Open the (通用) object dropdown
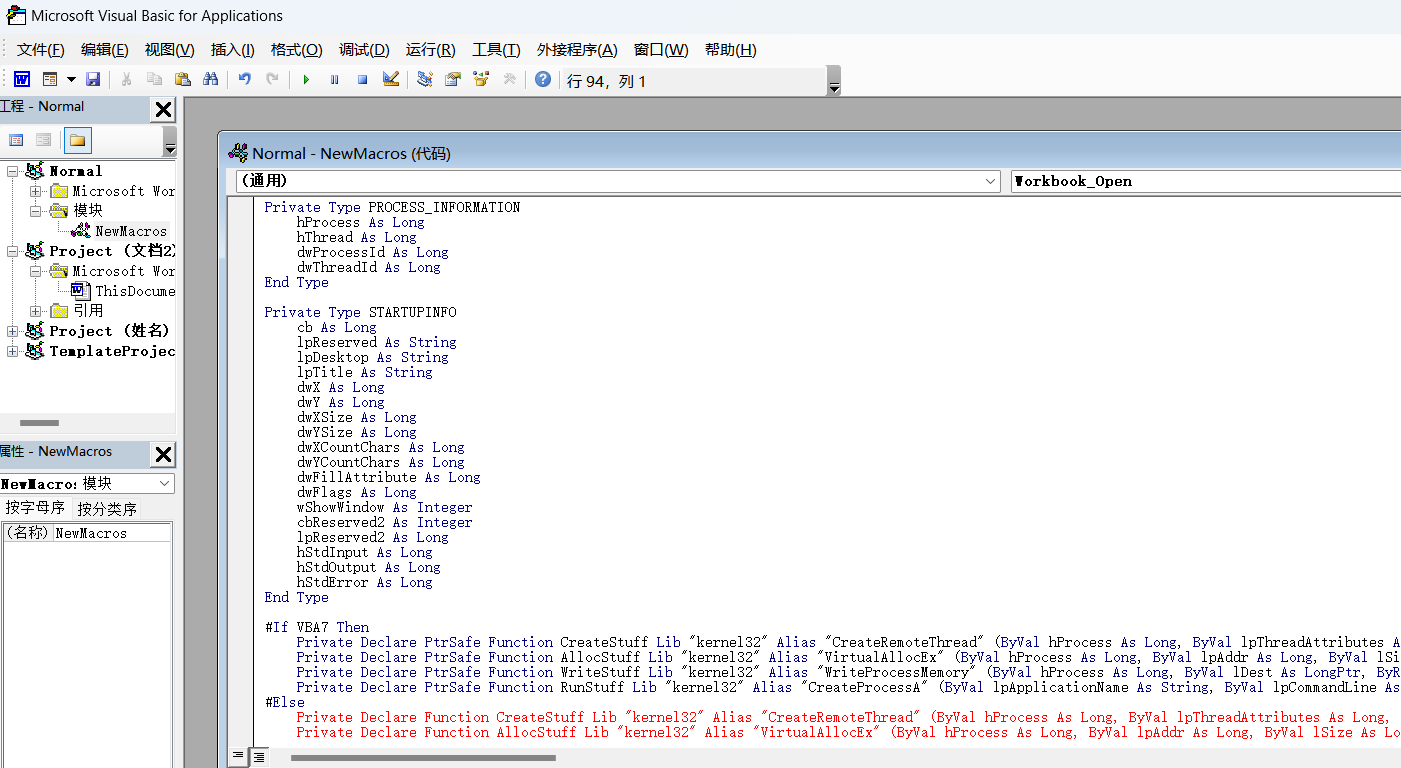This screenshot has width=1401, height=768. click(618, 181)
